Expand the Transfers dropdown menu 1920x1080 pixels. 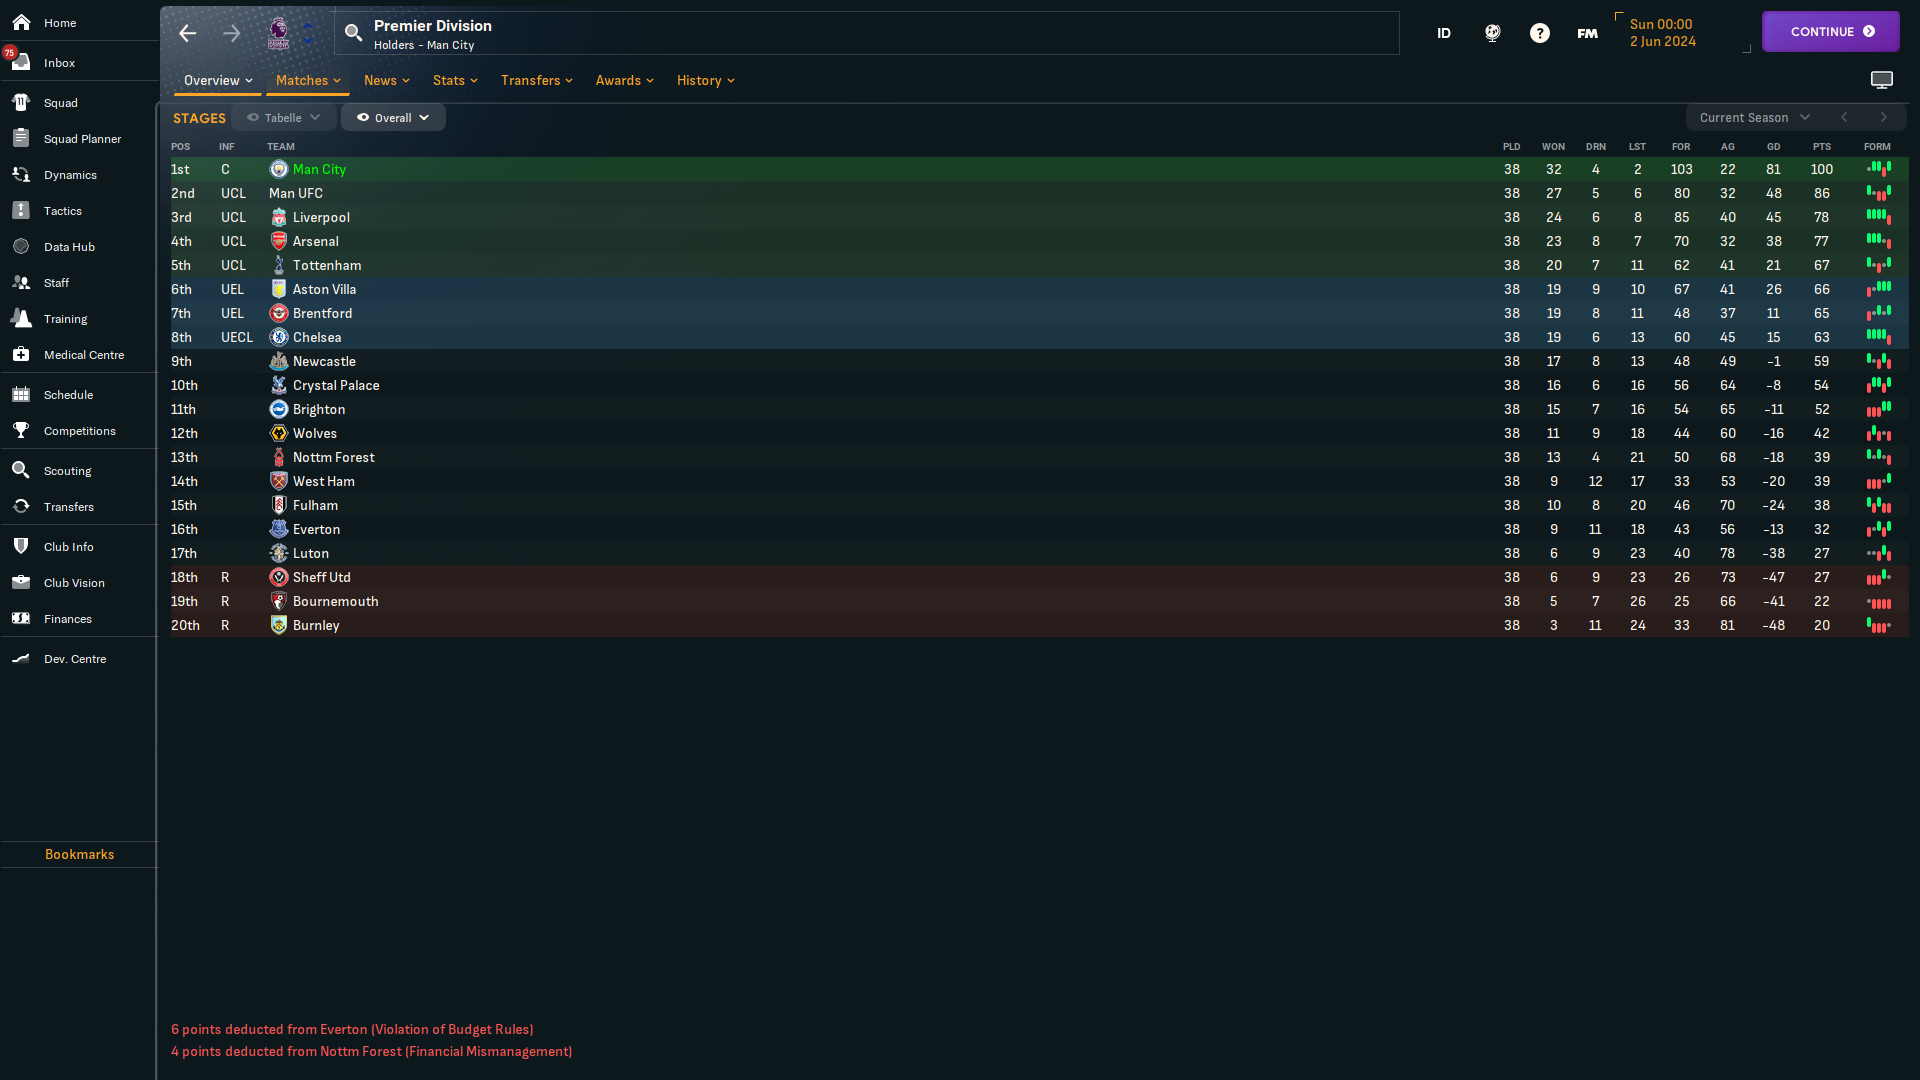point(537,80)
